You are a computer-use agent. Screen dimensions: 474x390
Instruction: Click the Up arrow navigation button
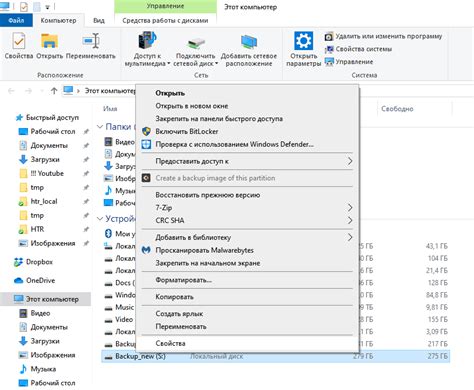pyautogui.click(x=54, y=91)
